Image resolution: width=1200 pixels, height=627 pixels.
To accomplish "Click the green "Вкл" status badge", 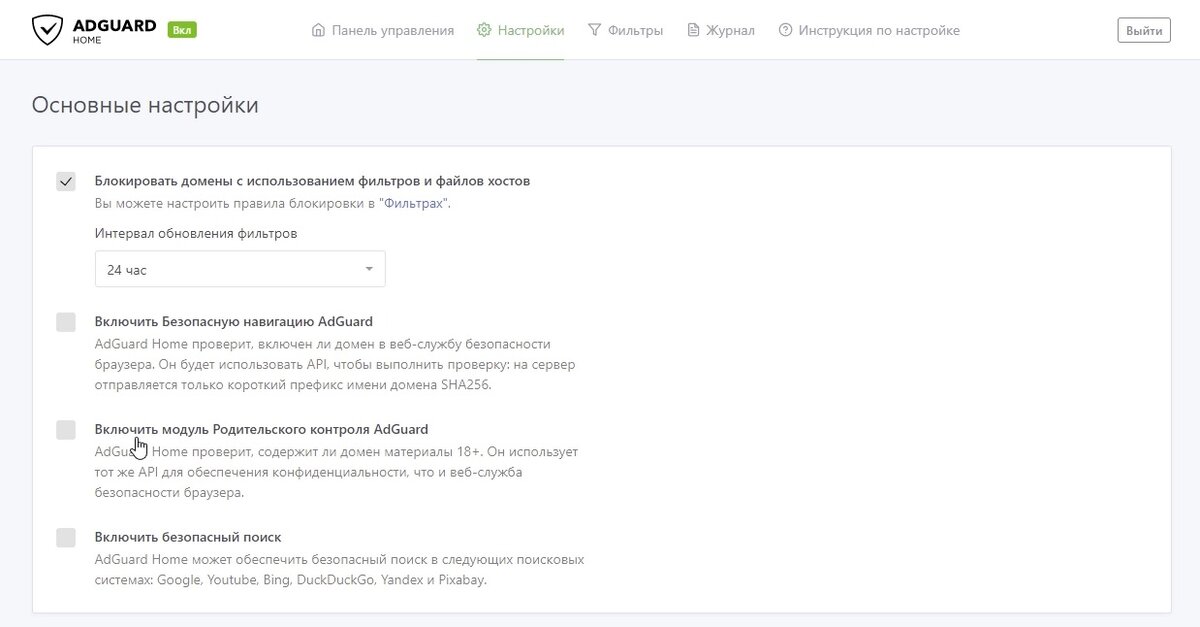I will click(x=182, y=30).
